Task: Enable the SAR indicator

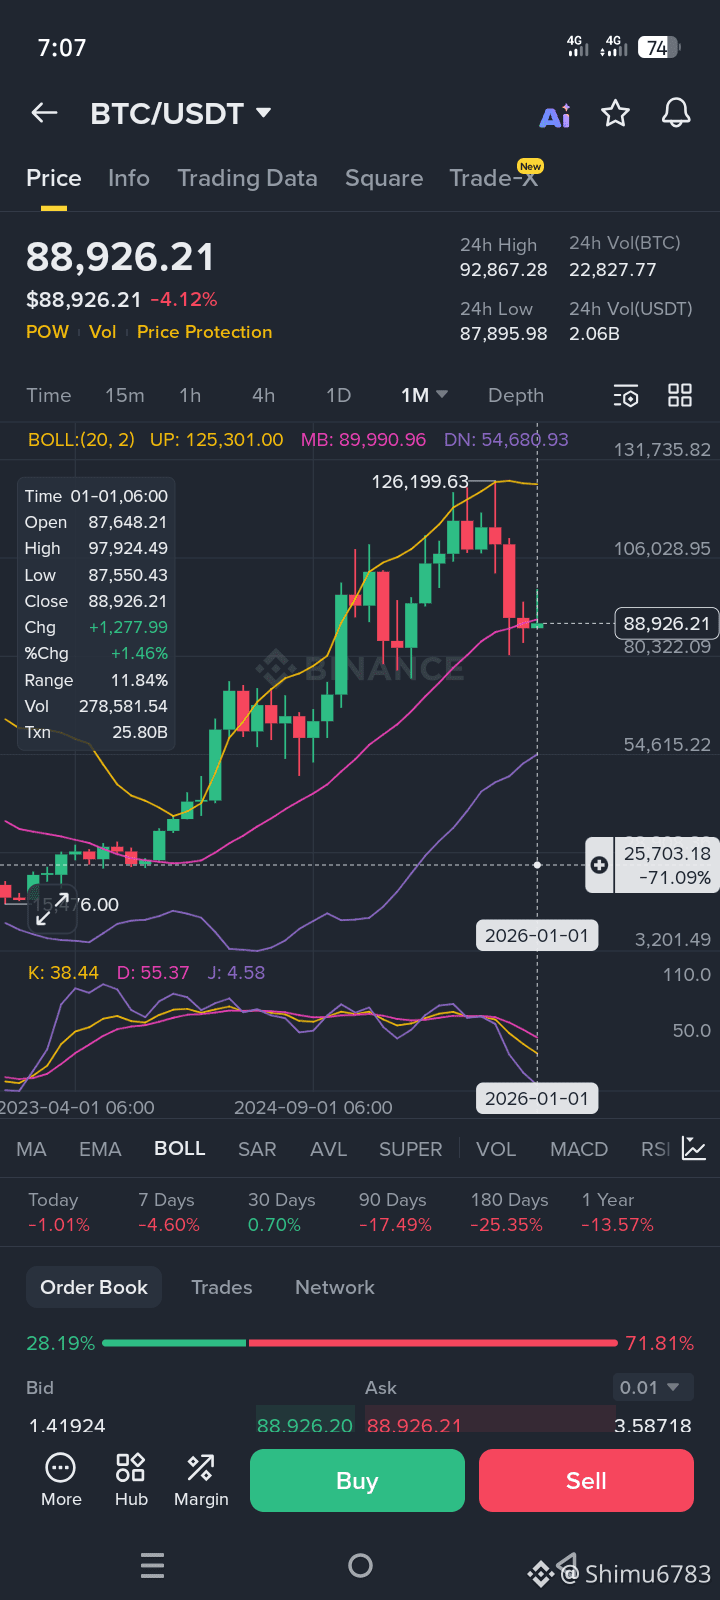Action: tap(257, 1149)
